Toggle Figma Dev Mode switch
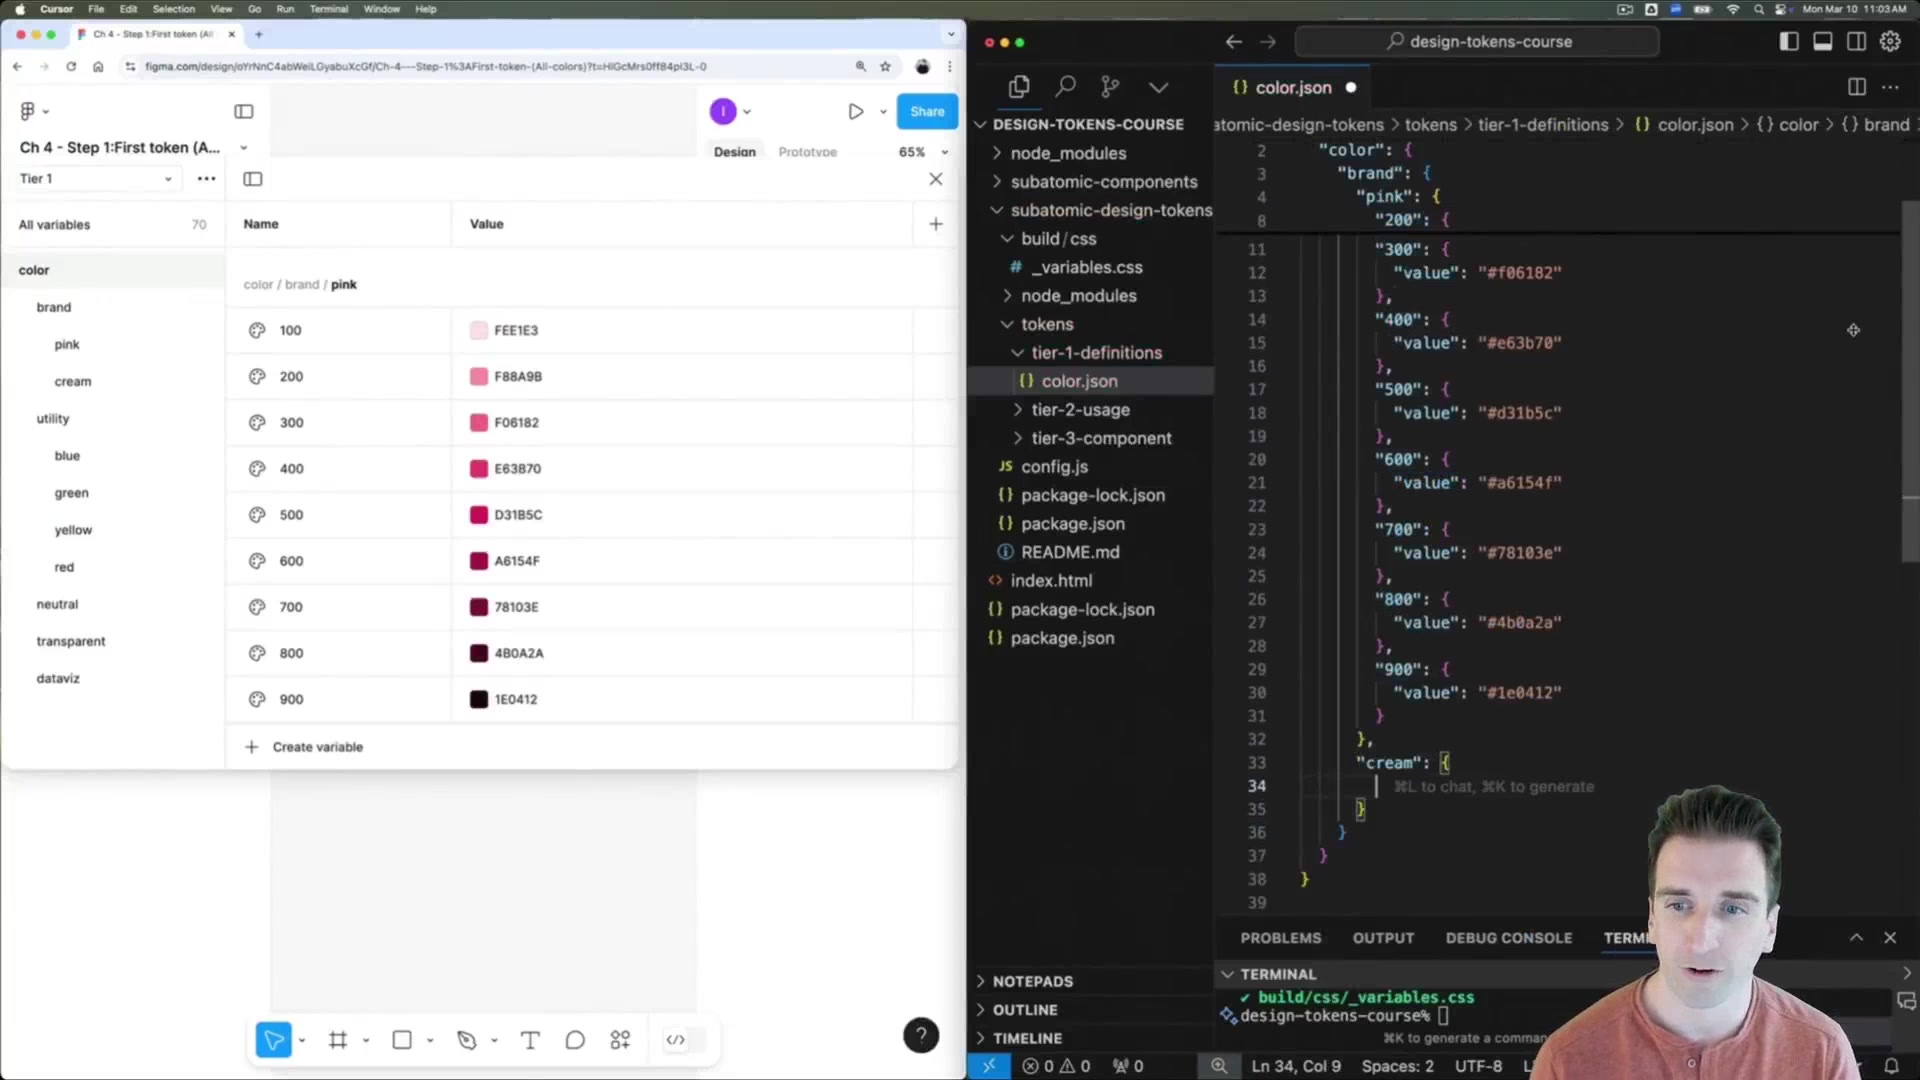 tap(685, 1040)
